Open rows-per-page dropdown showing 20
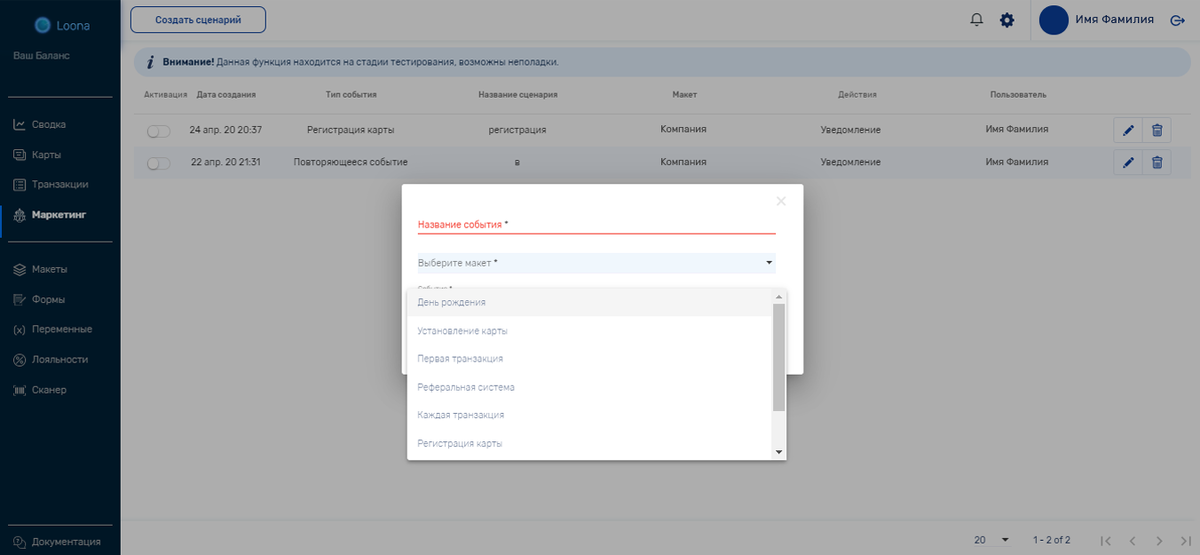 (x=992, y=540)
